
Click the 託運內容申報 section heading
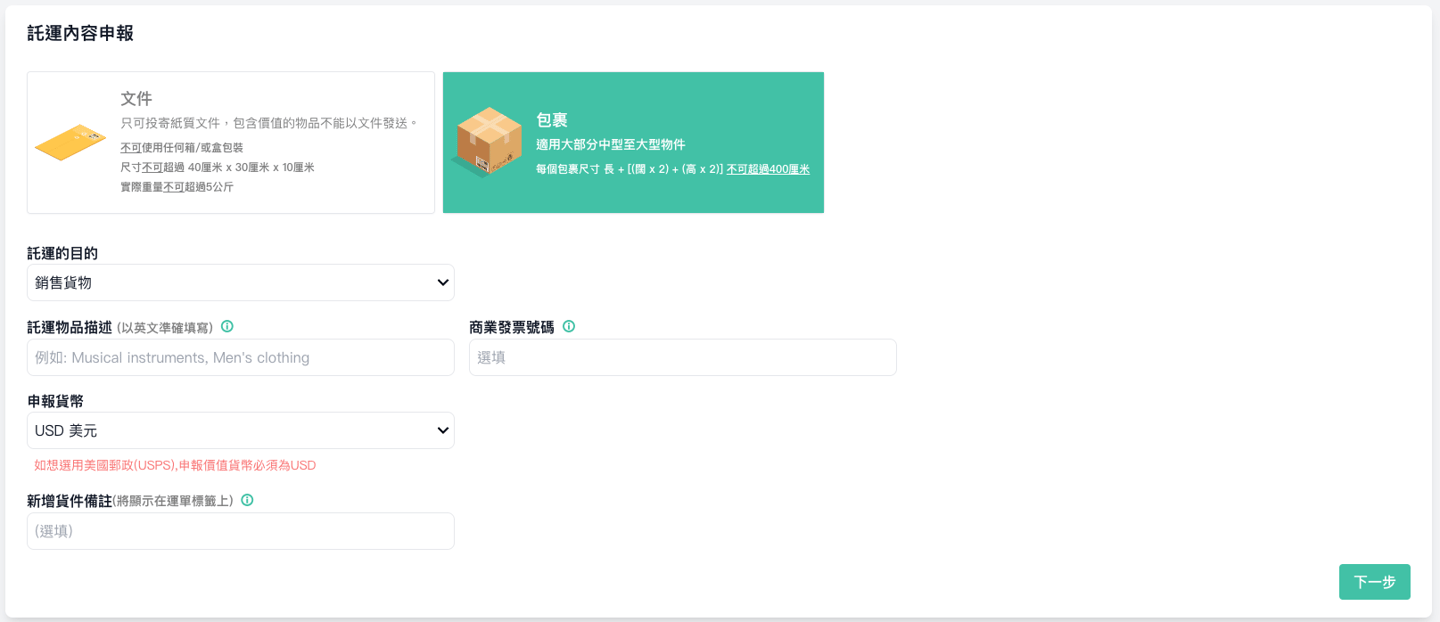click(80, 33)
